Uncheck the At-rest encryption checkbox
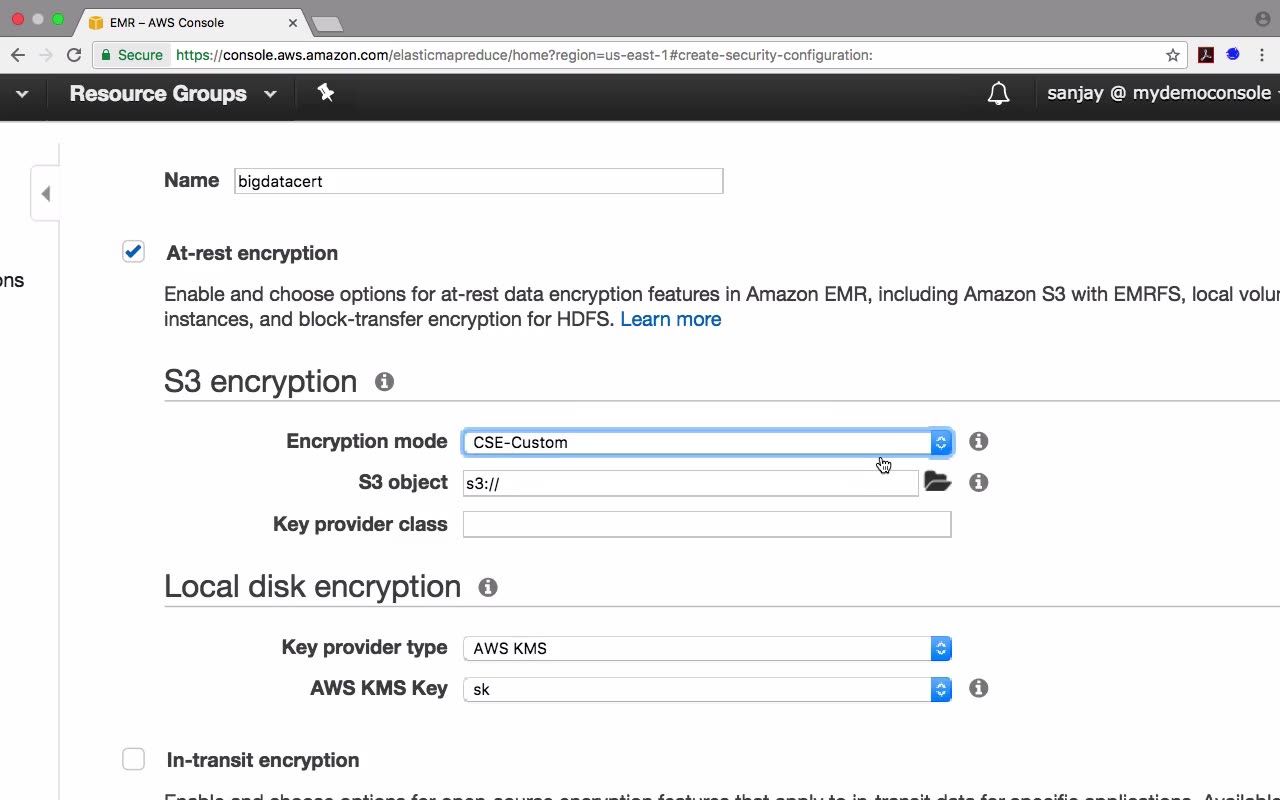This screenshot has height=800, width=1280. (133, 252)
